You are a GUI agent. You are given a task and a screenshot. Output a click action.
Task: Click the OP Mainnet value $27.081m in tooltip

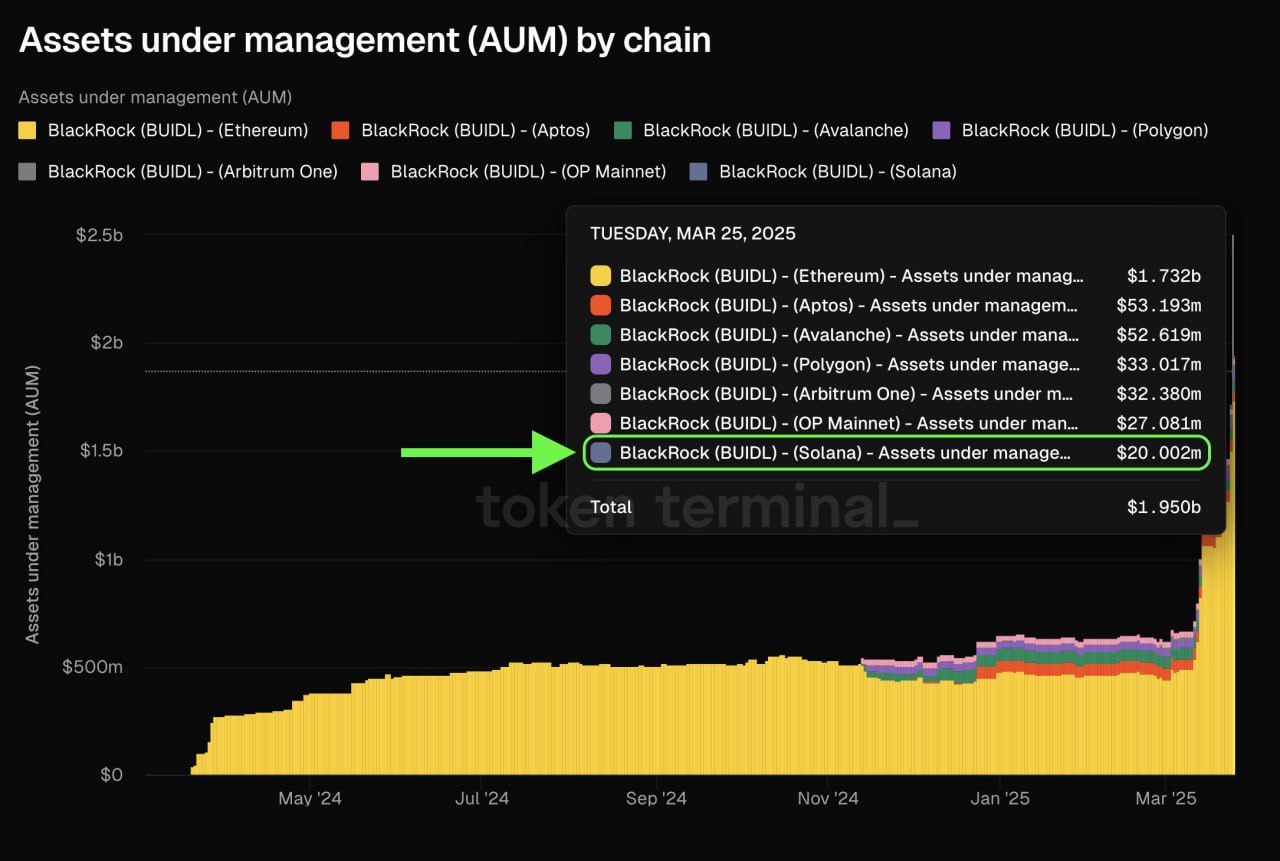(1159, 424)
